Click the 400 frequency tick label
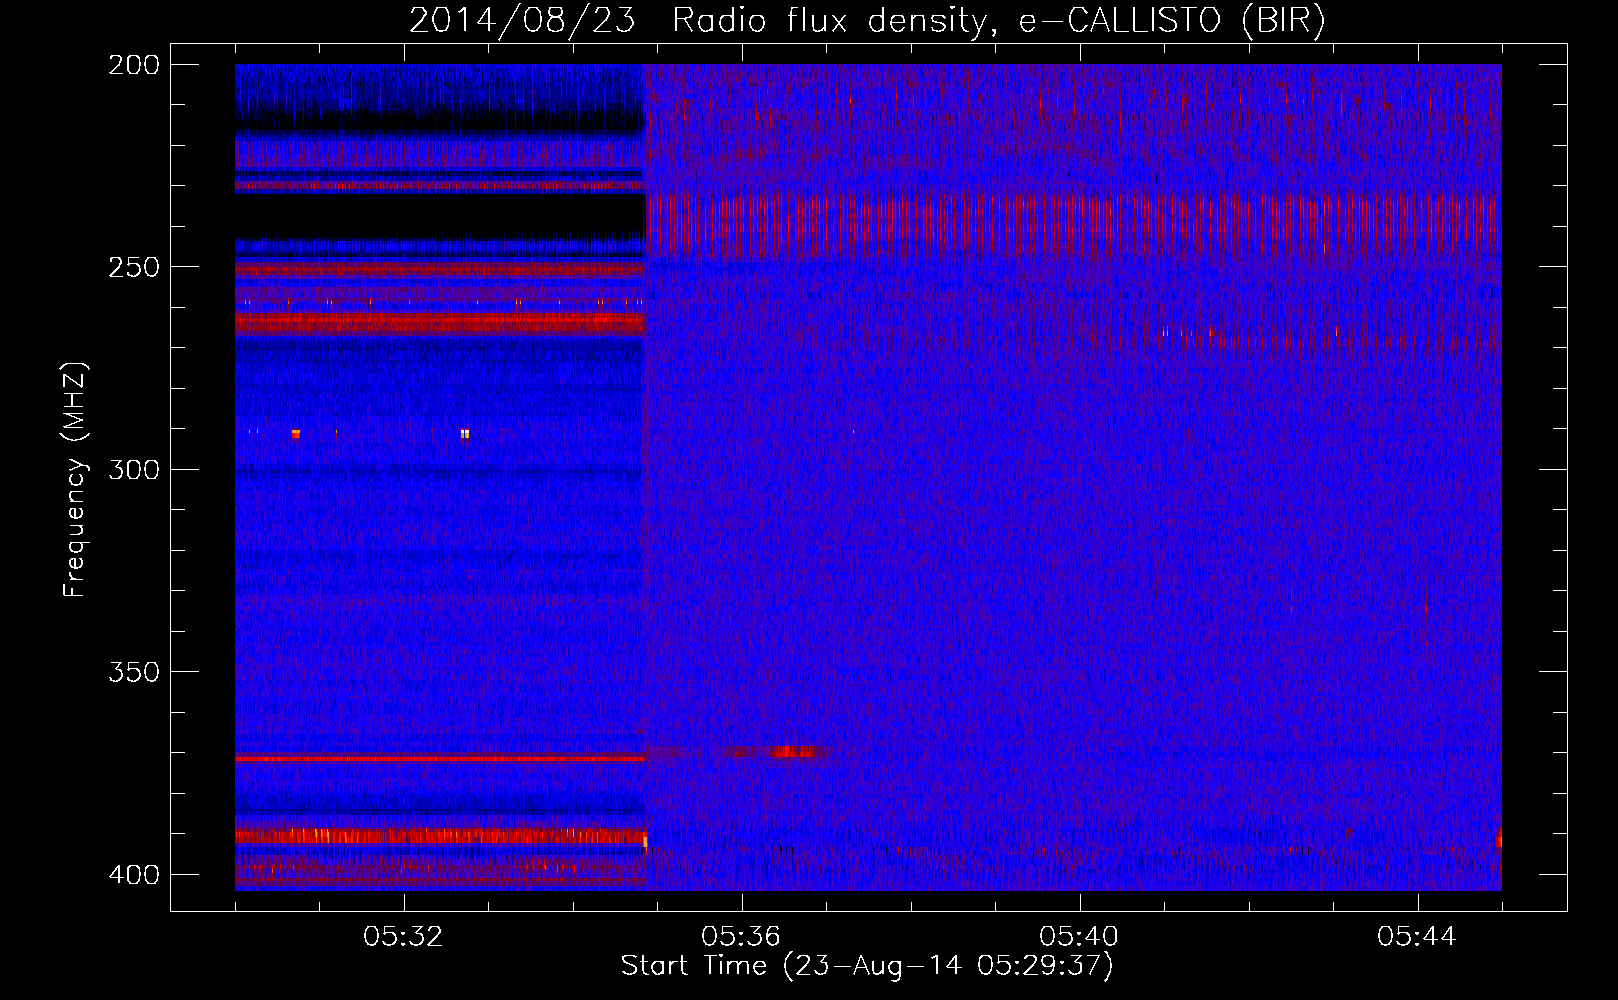Screen dimensions: 1618x1000 [x=134, y=874]
